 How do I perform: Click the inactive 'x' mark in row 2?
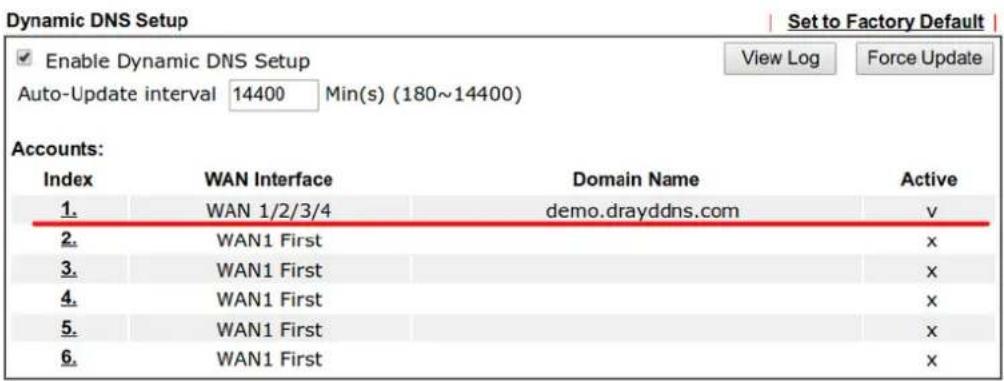click(x=932, y=241)
